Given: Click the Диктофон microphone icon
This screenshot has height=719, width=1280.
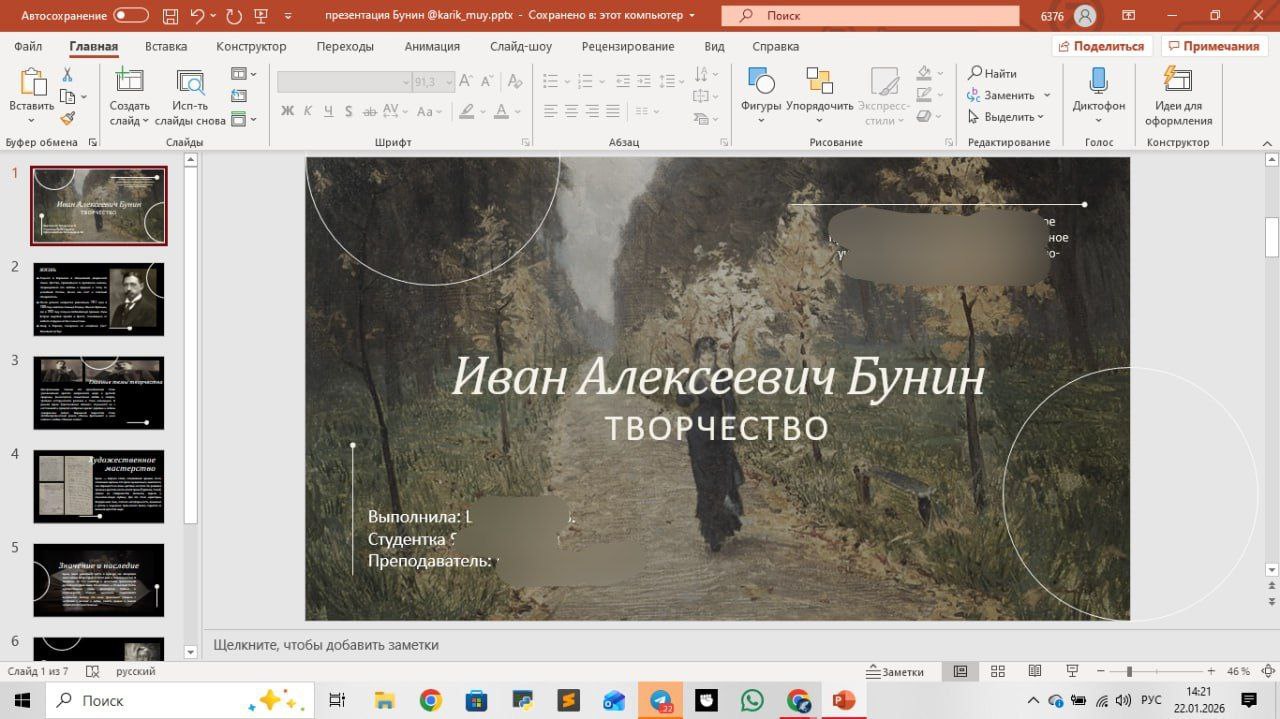Looking at the screenshot, I should coord(1098,81).
